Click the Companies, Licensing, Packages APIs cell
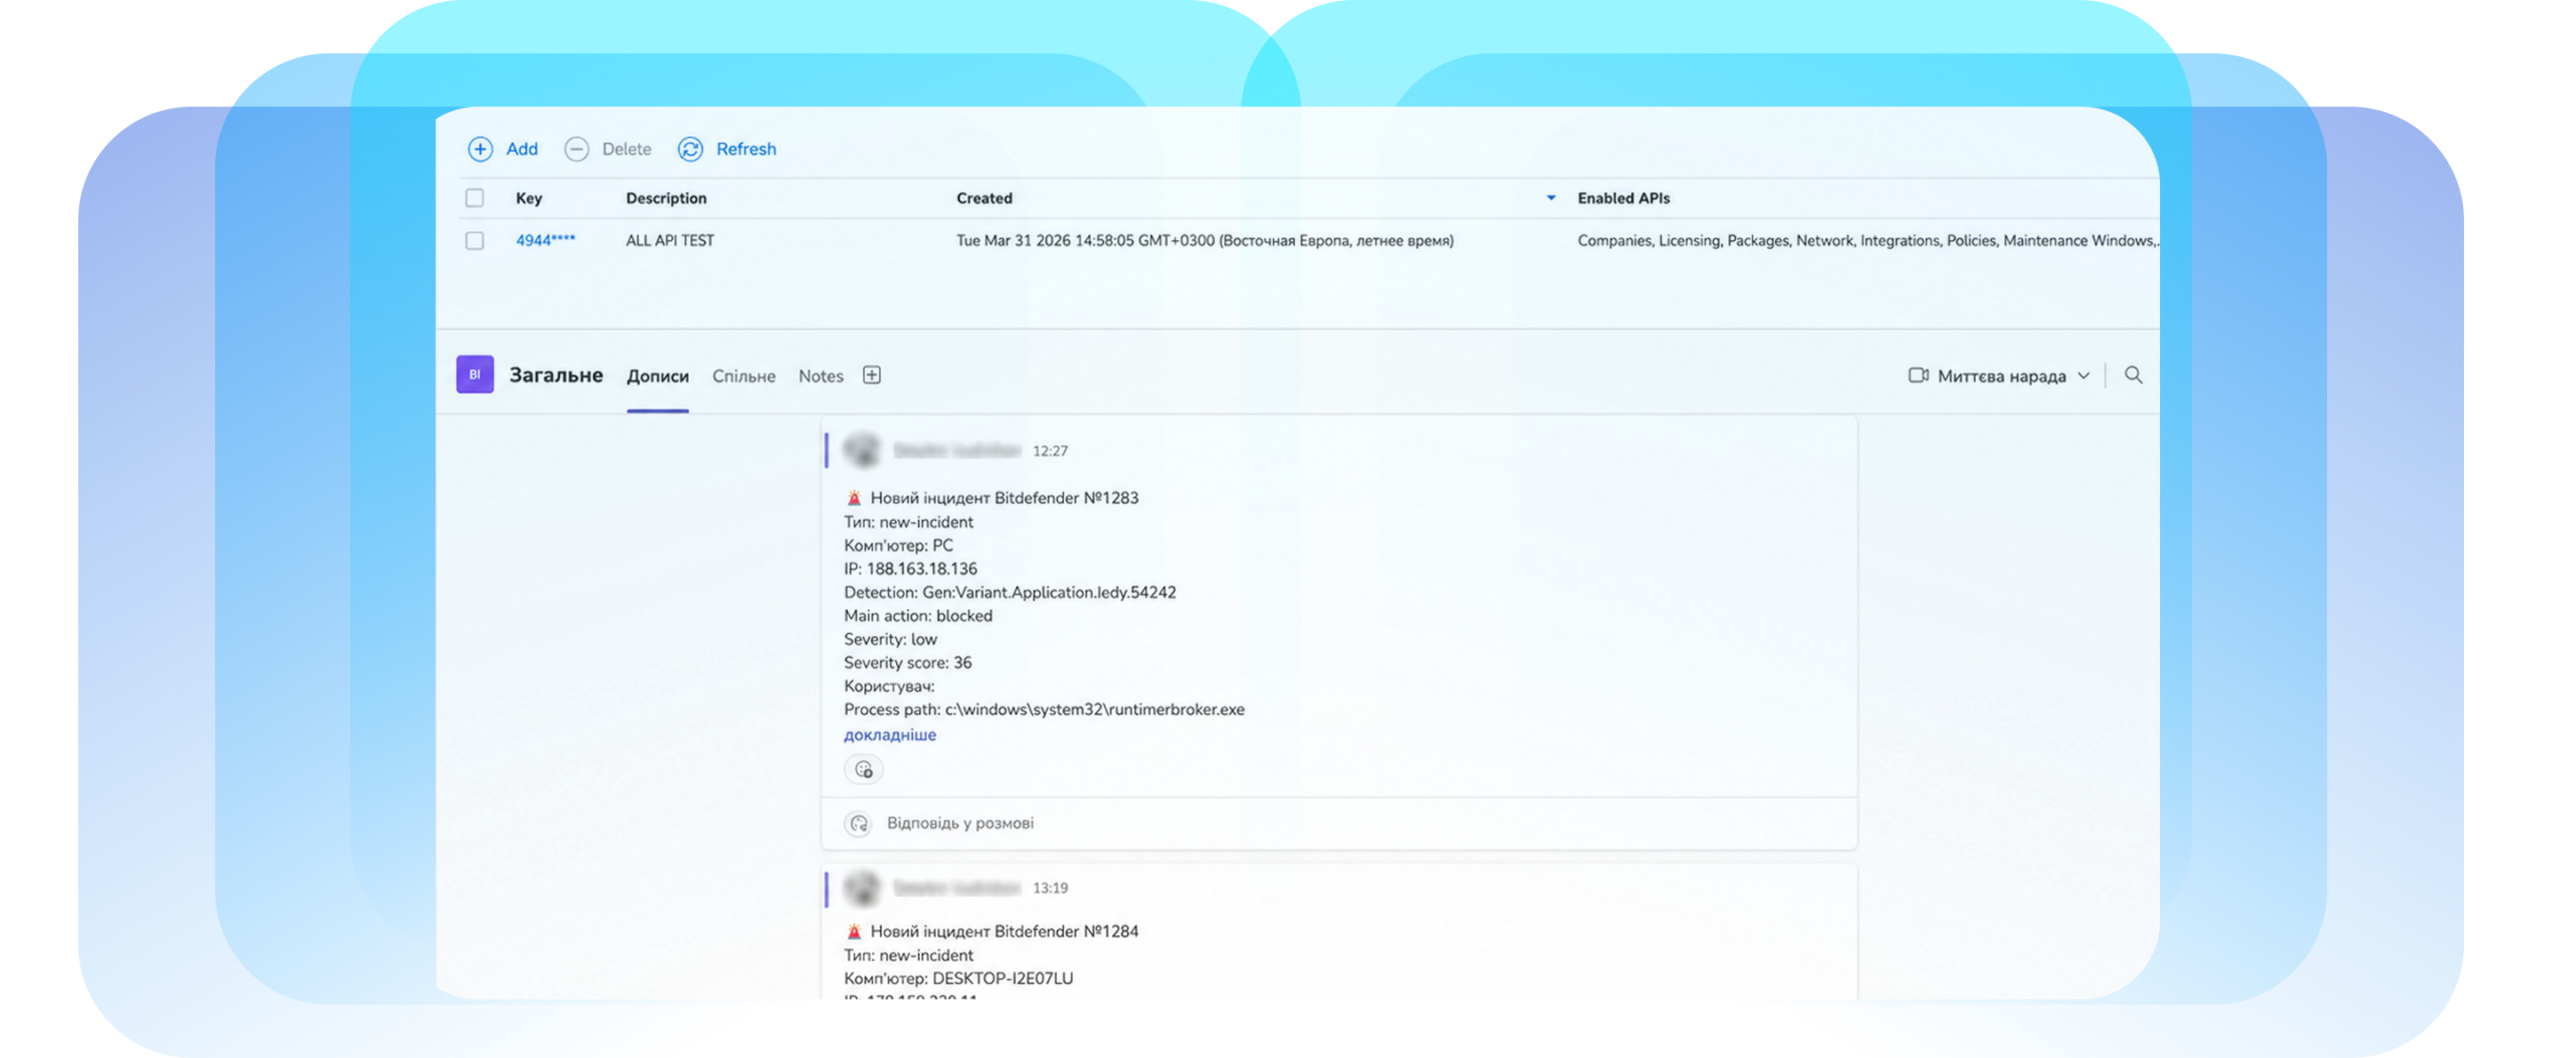The width and height of the screenshot is (2560, 1058). coord(1868,240)
